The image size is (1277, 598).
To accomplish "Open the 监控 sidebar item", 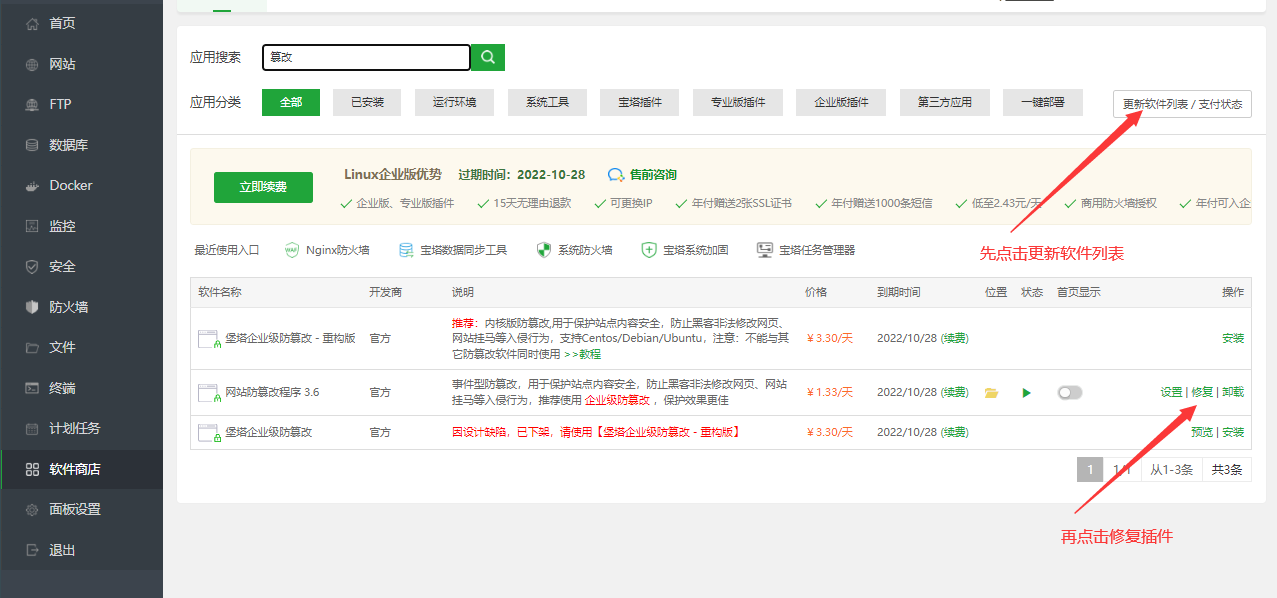I will pos(81,226).
